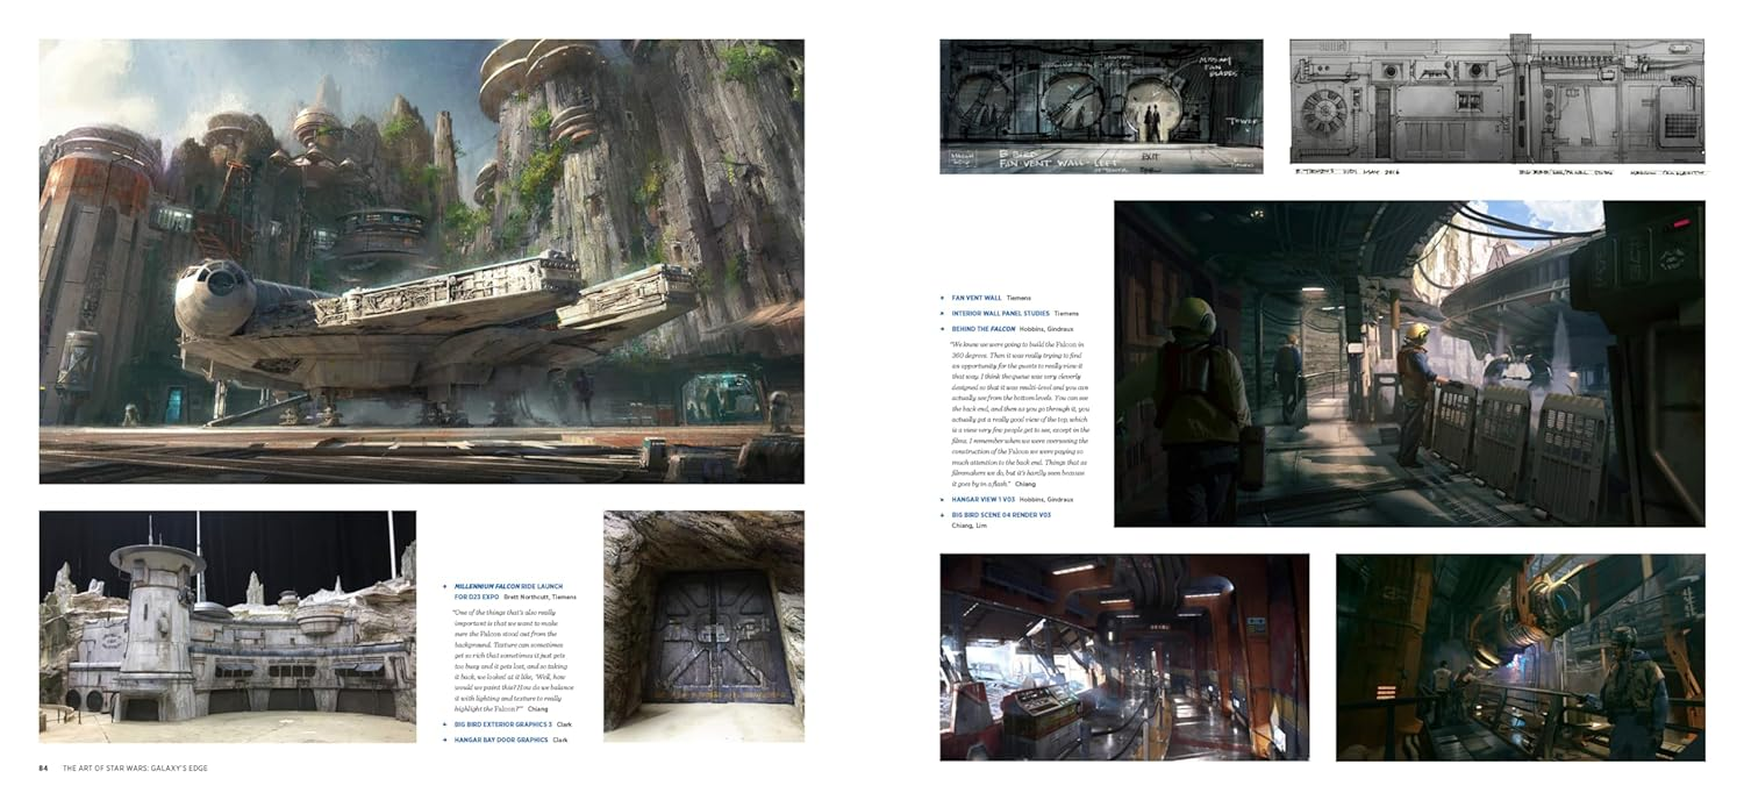This screenshot has height=800, width=1744.
Task: Click 'Hobbins, Gindraux' credit beside Behind the Falcon
Action: pyautogui.click(x=1046, y=329)
